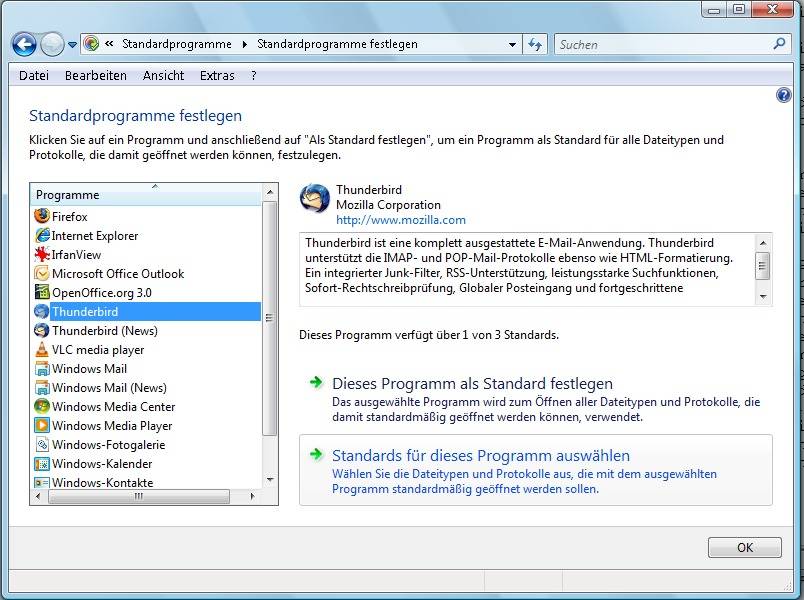
Task: Select 'Windows Media Center' in program list
Action: point(113,407)
